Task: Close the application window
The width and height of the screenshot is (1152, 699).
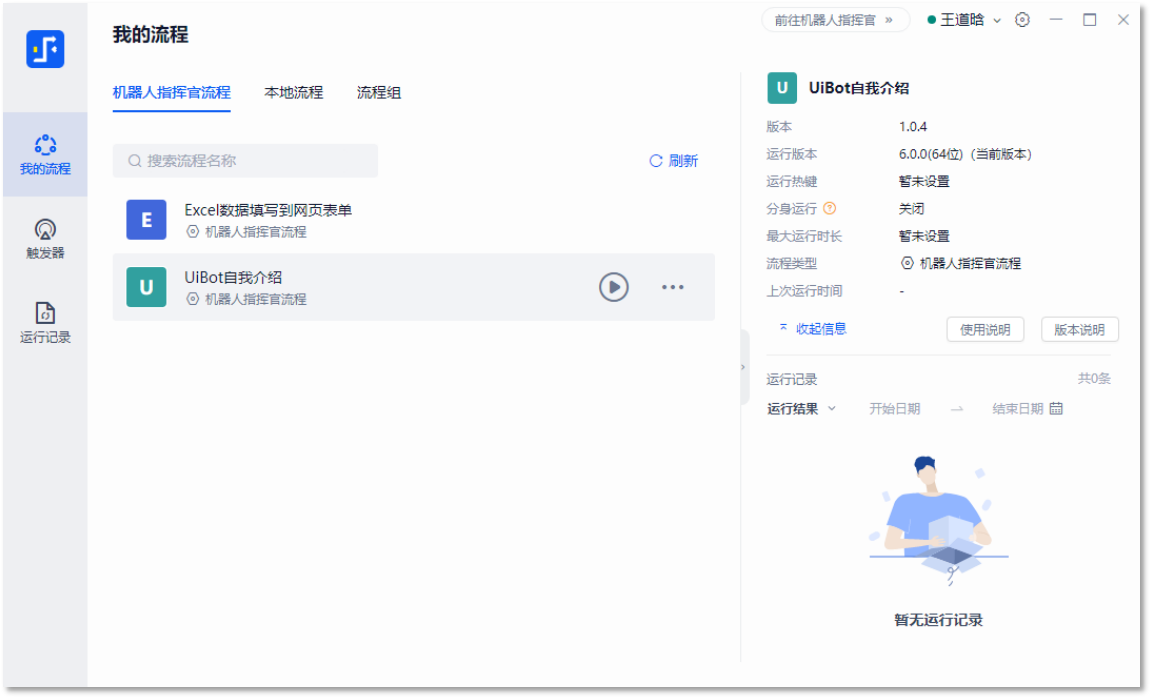Action: point(1123,20)
